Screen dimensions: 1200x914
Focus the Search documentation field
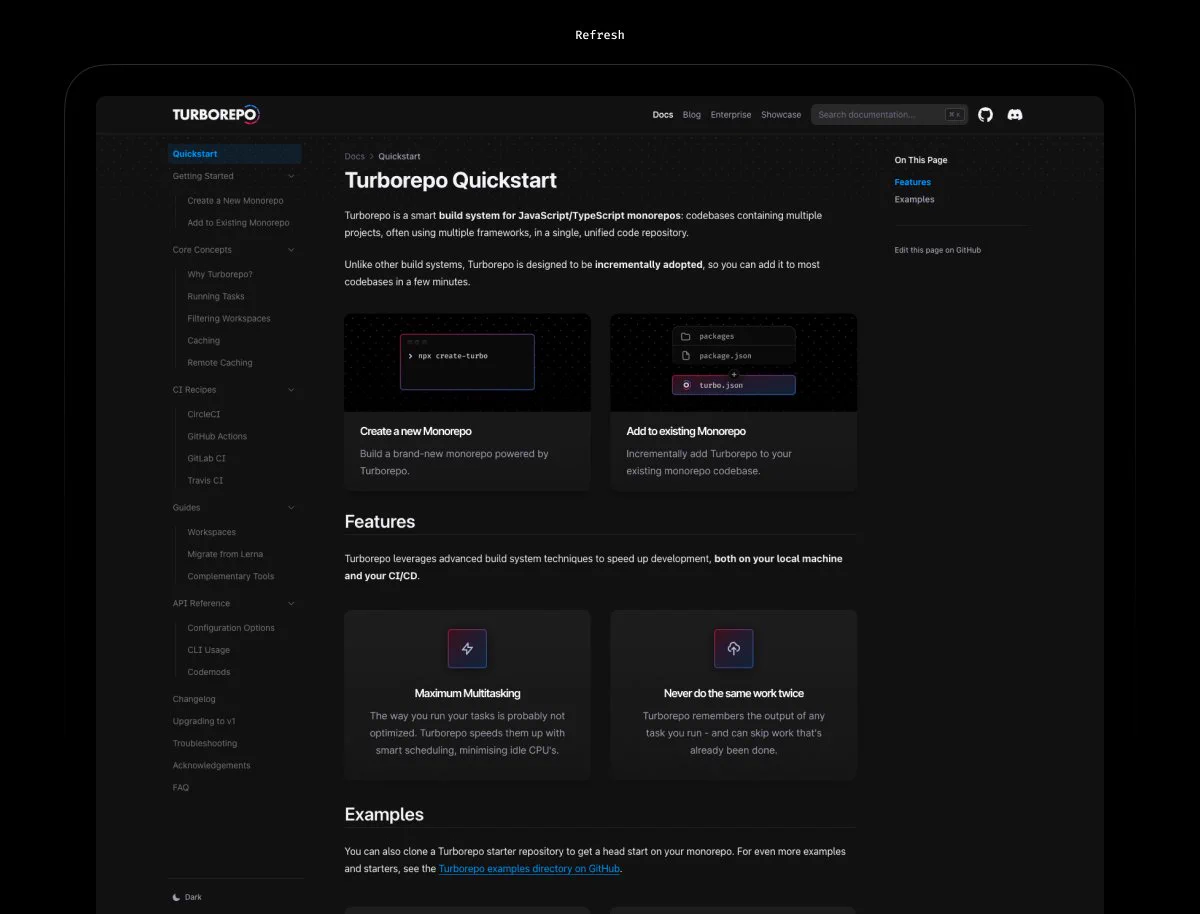coord(890,115)
